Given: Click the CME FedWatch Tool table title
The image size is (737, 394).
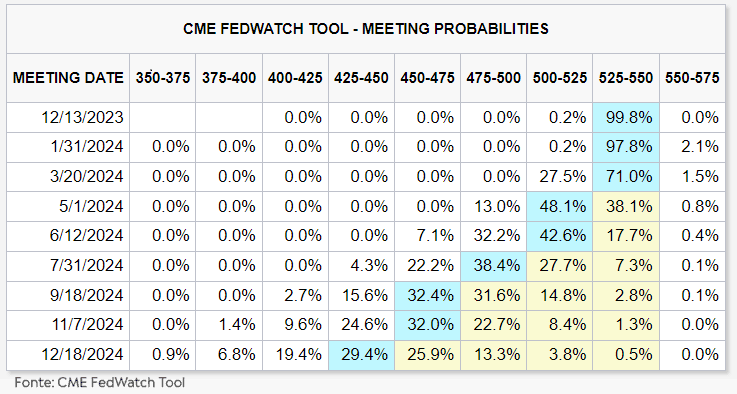Looking at the screenshot, I should point(366,29).
